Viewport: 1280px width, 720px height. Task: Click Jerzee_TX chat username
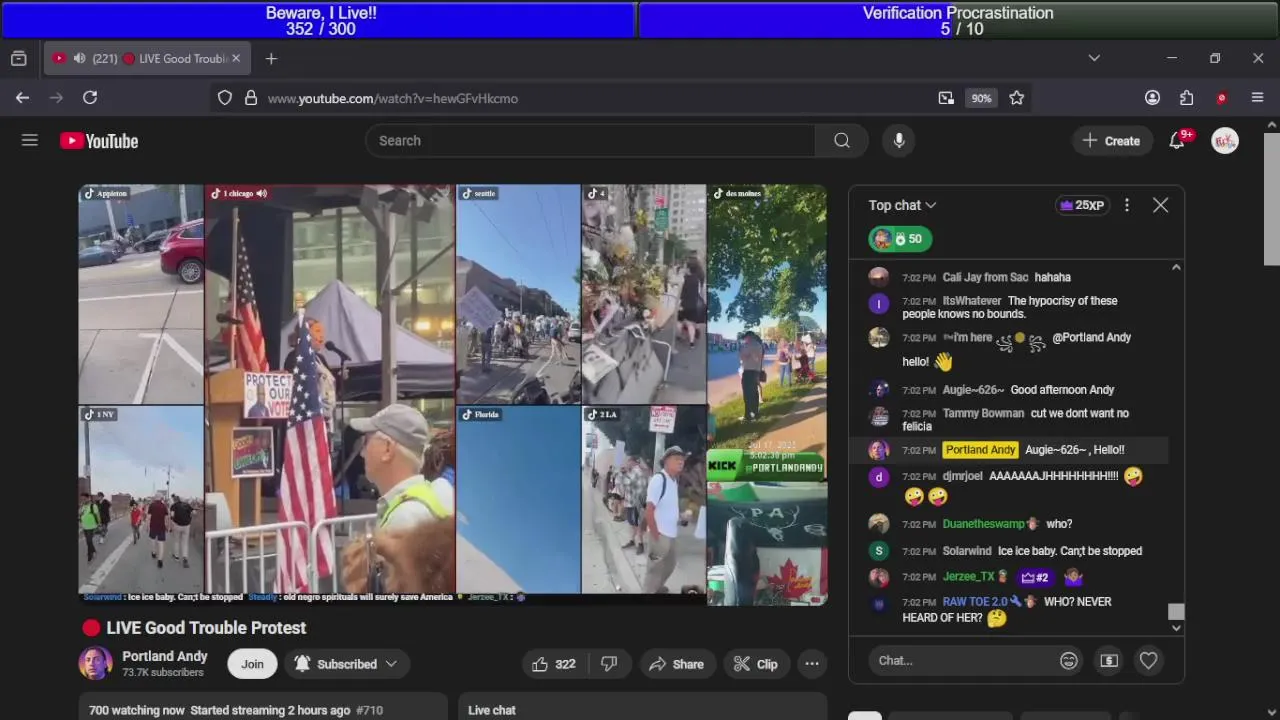[x=968, y=577]
